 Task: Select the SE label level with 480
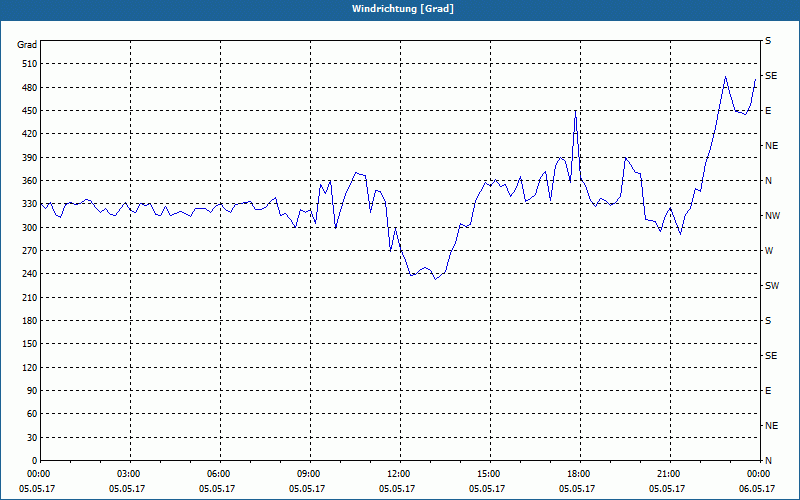[x=771, y=76]
